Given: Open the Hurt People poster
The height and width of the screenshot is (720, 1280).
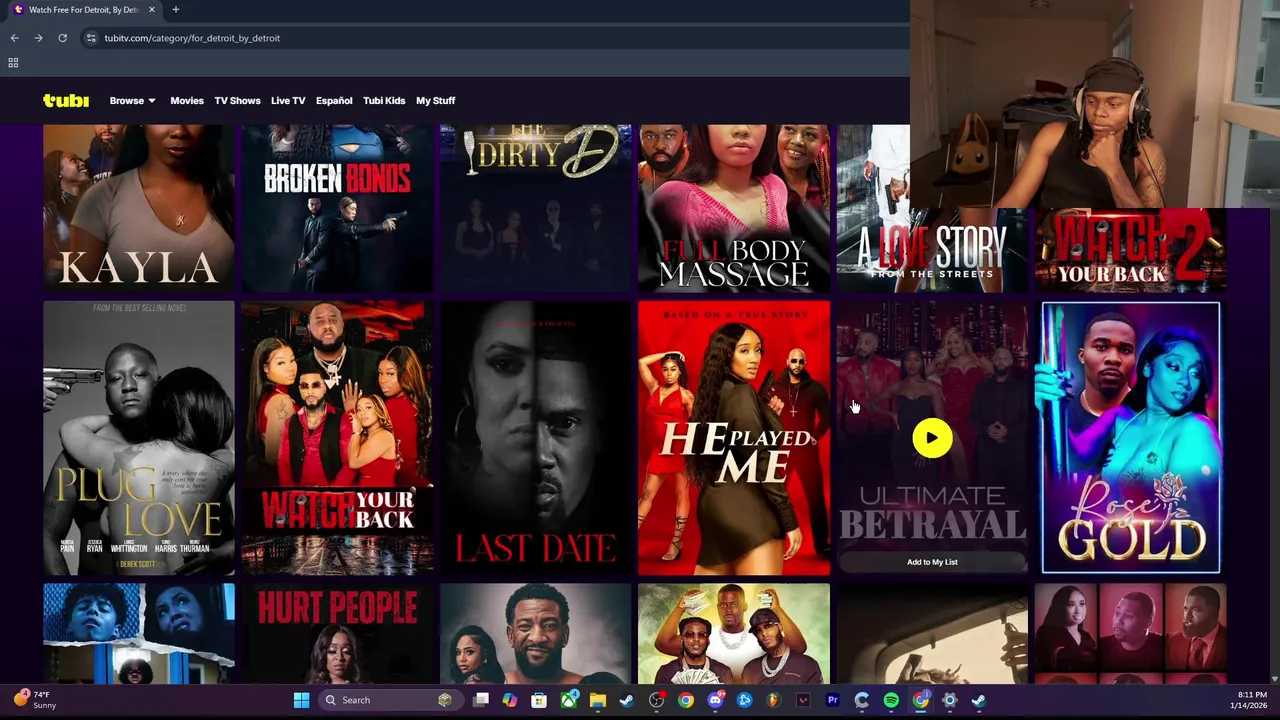Looking at the screenshot, I should [337, 634].
